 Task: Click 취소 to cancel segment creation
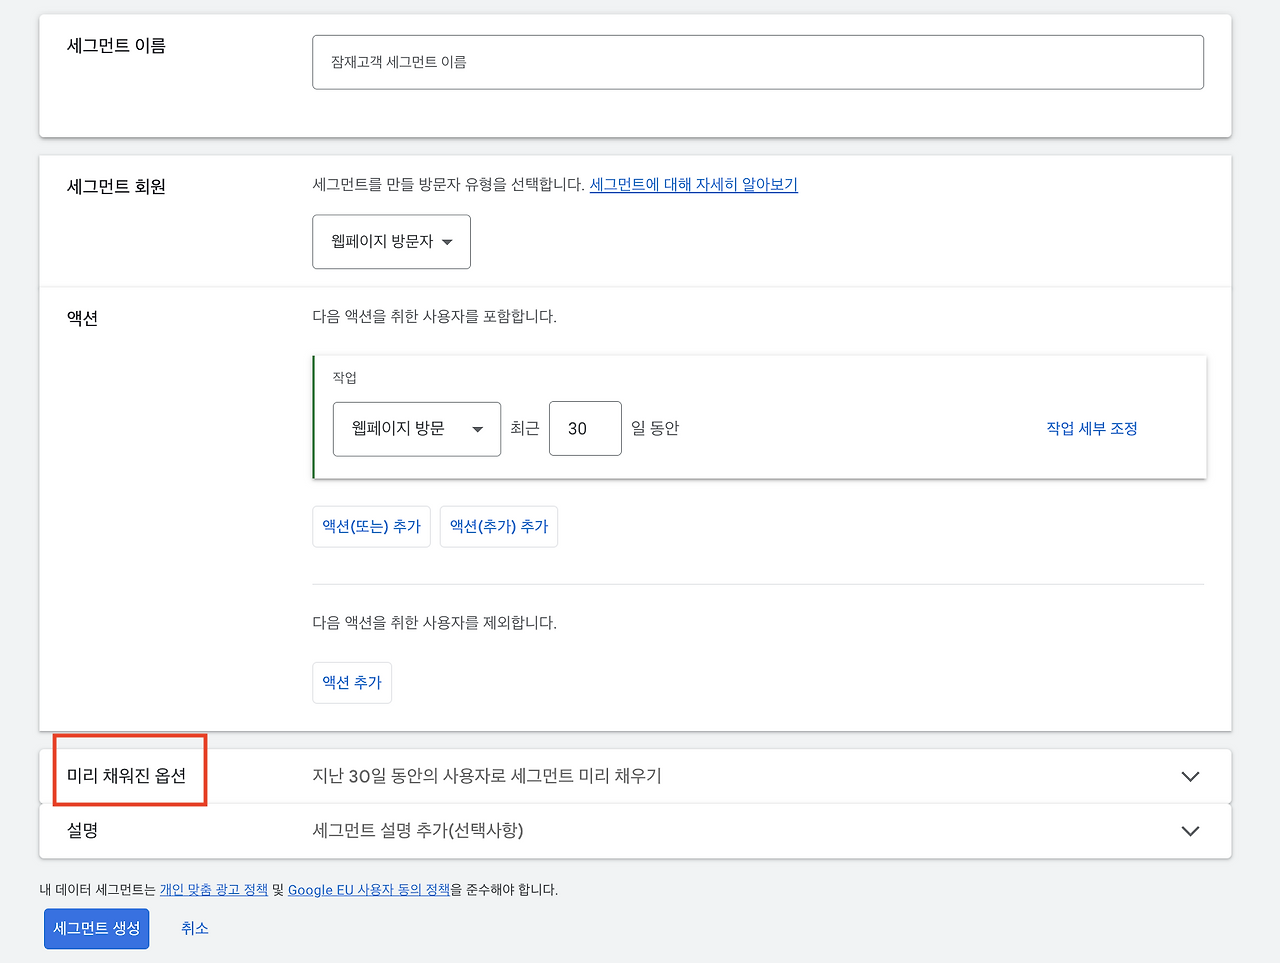point(194,928)
